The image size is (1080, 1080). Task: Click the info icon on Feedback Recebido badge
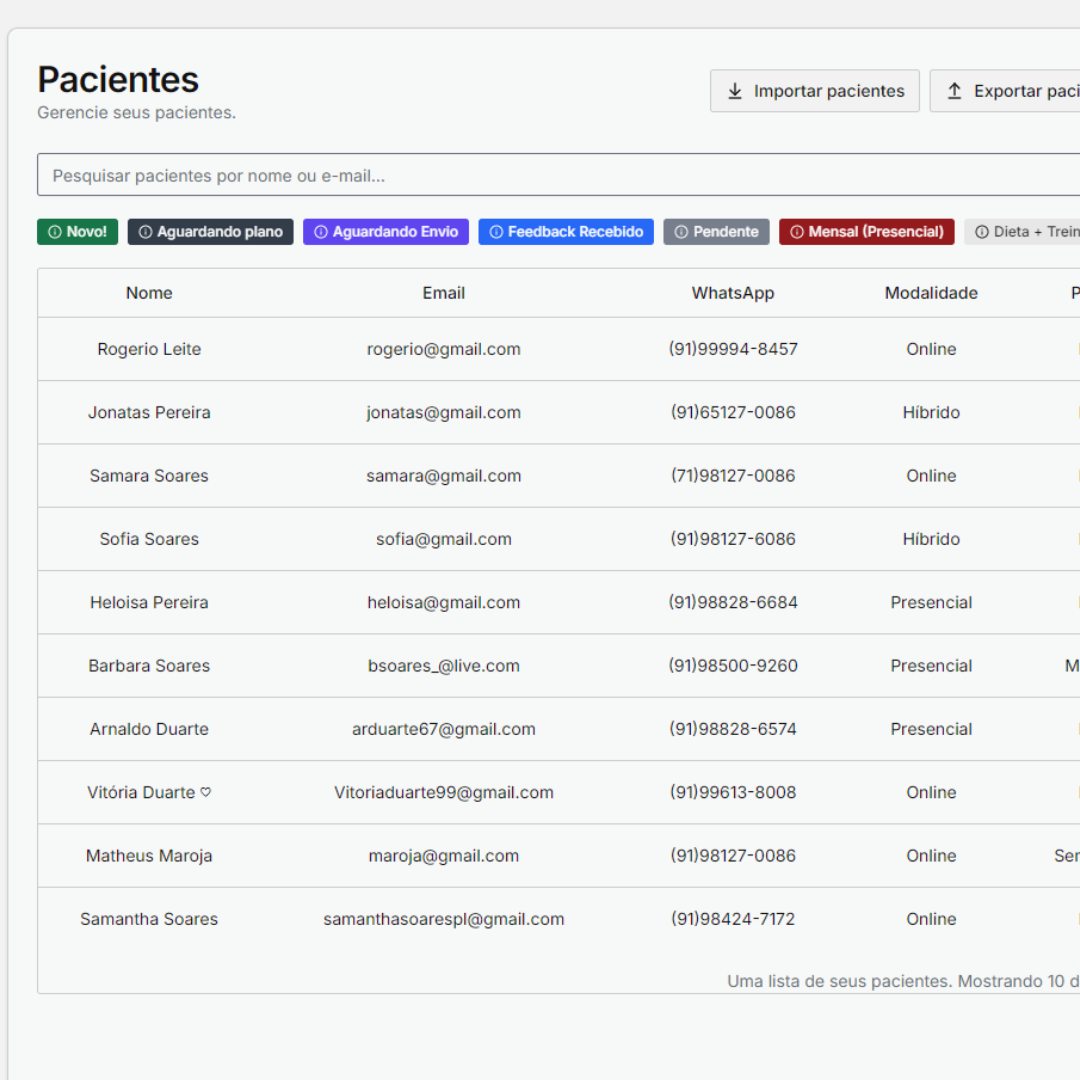497,231
